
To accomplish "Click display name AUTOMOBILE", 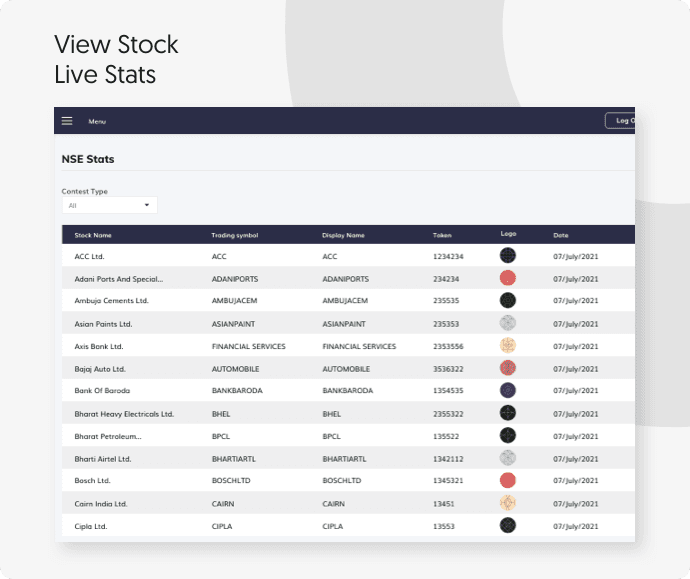I will (346, 369).
